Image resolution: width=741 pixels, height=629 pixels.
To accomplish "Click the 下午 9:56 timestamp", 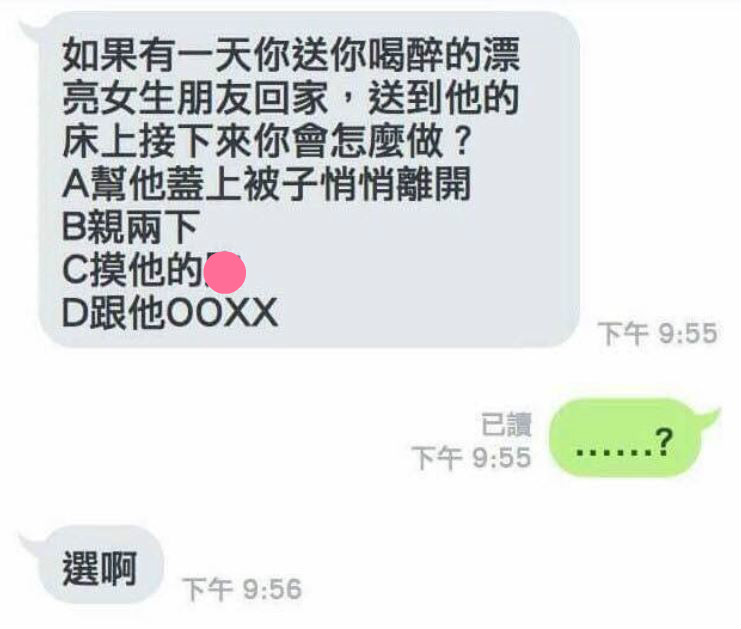I will (243, 589).
